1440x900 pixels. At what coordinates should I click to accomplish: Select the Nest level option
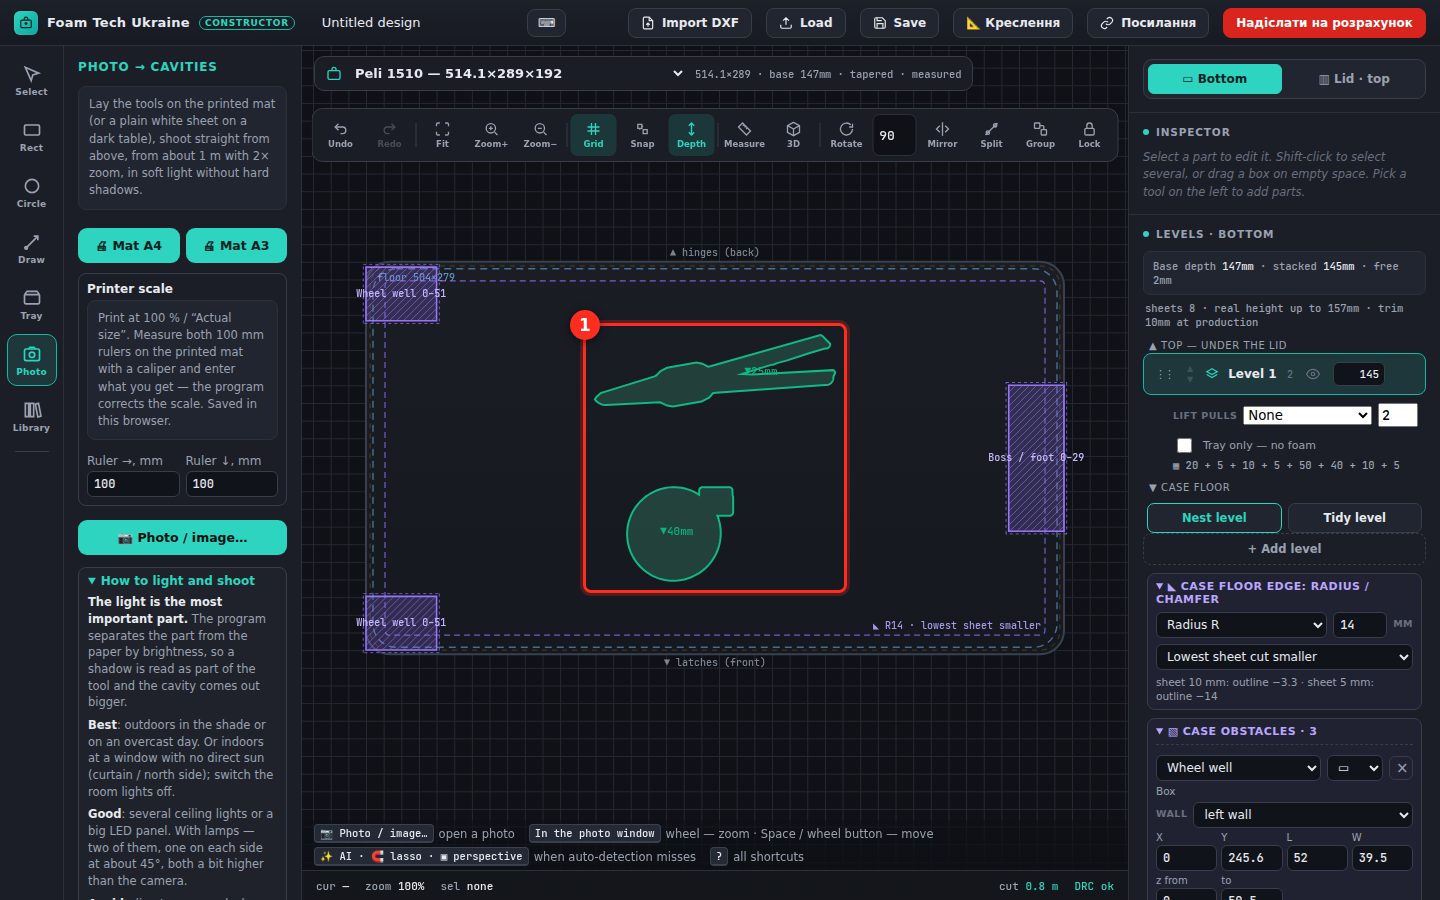pos(1214,517)
